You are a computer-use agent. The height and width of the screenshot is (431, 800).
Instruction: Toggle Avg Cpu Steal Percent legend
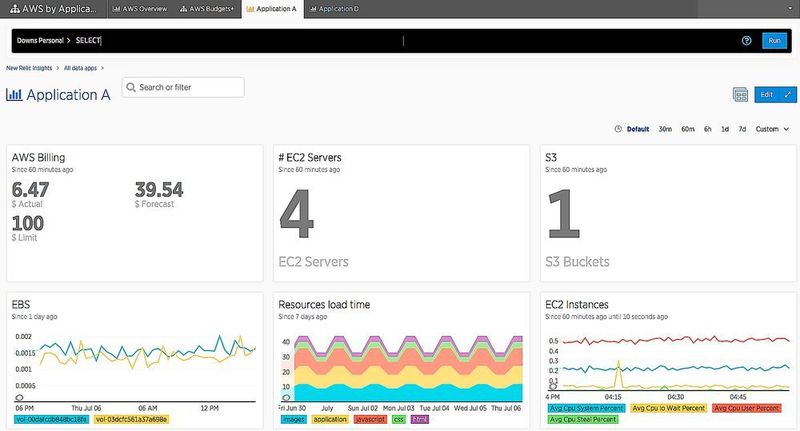tap(583, 419)
